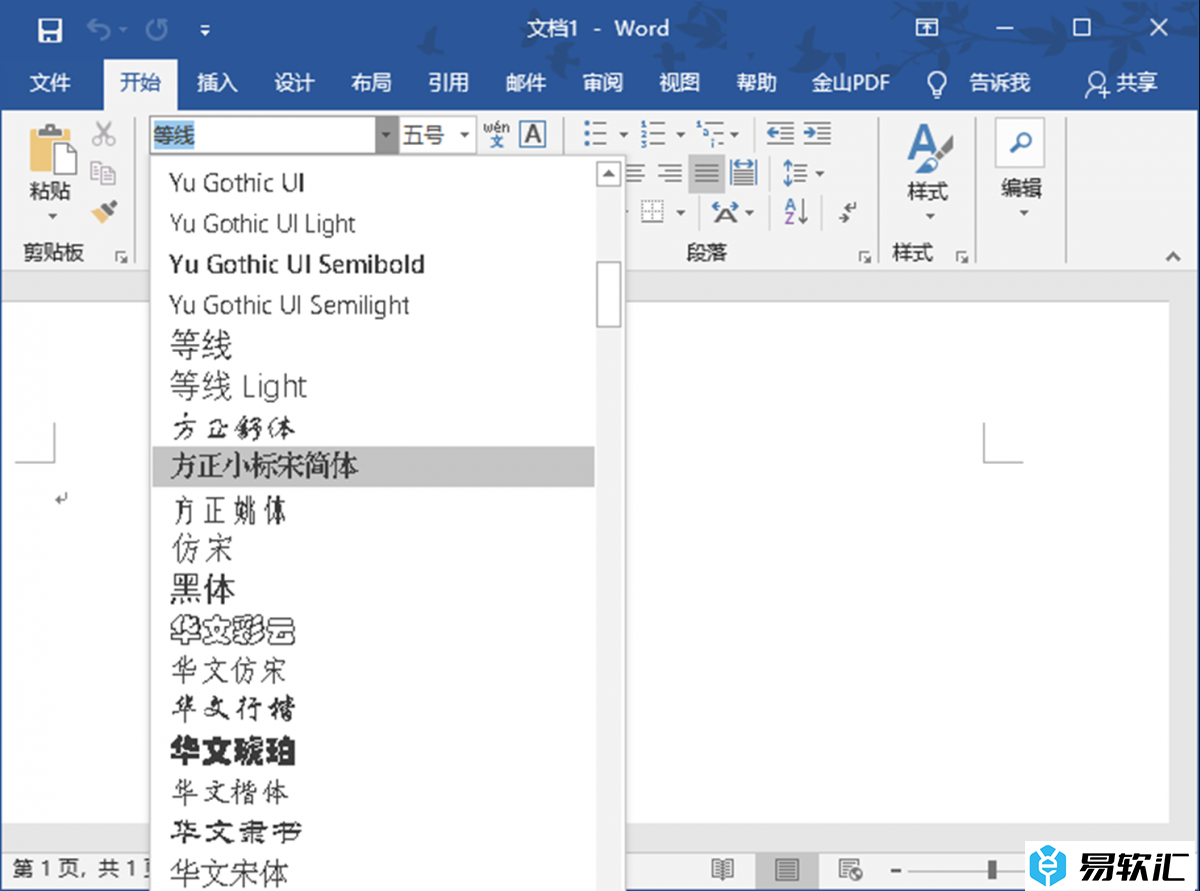Open the Styles gallery icon
This screenshot has width=1200, height=891.
coord(929,150)
